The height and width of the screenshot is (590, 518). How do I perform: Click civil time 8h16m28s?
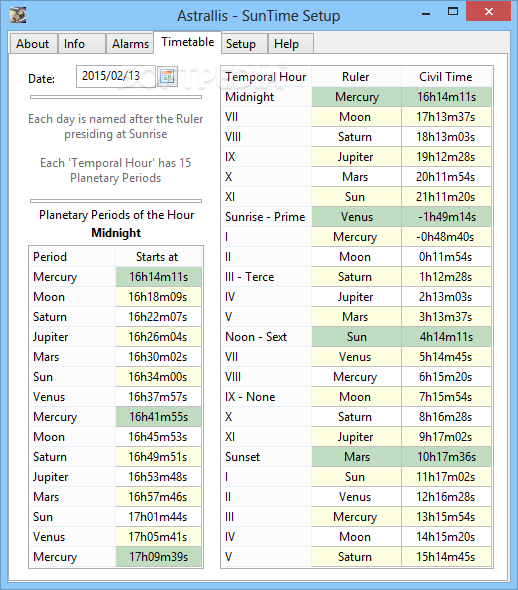[447, 417]
